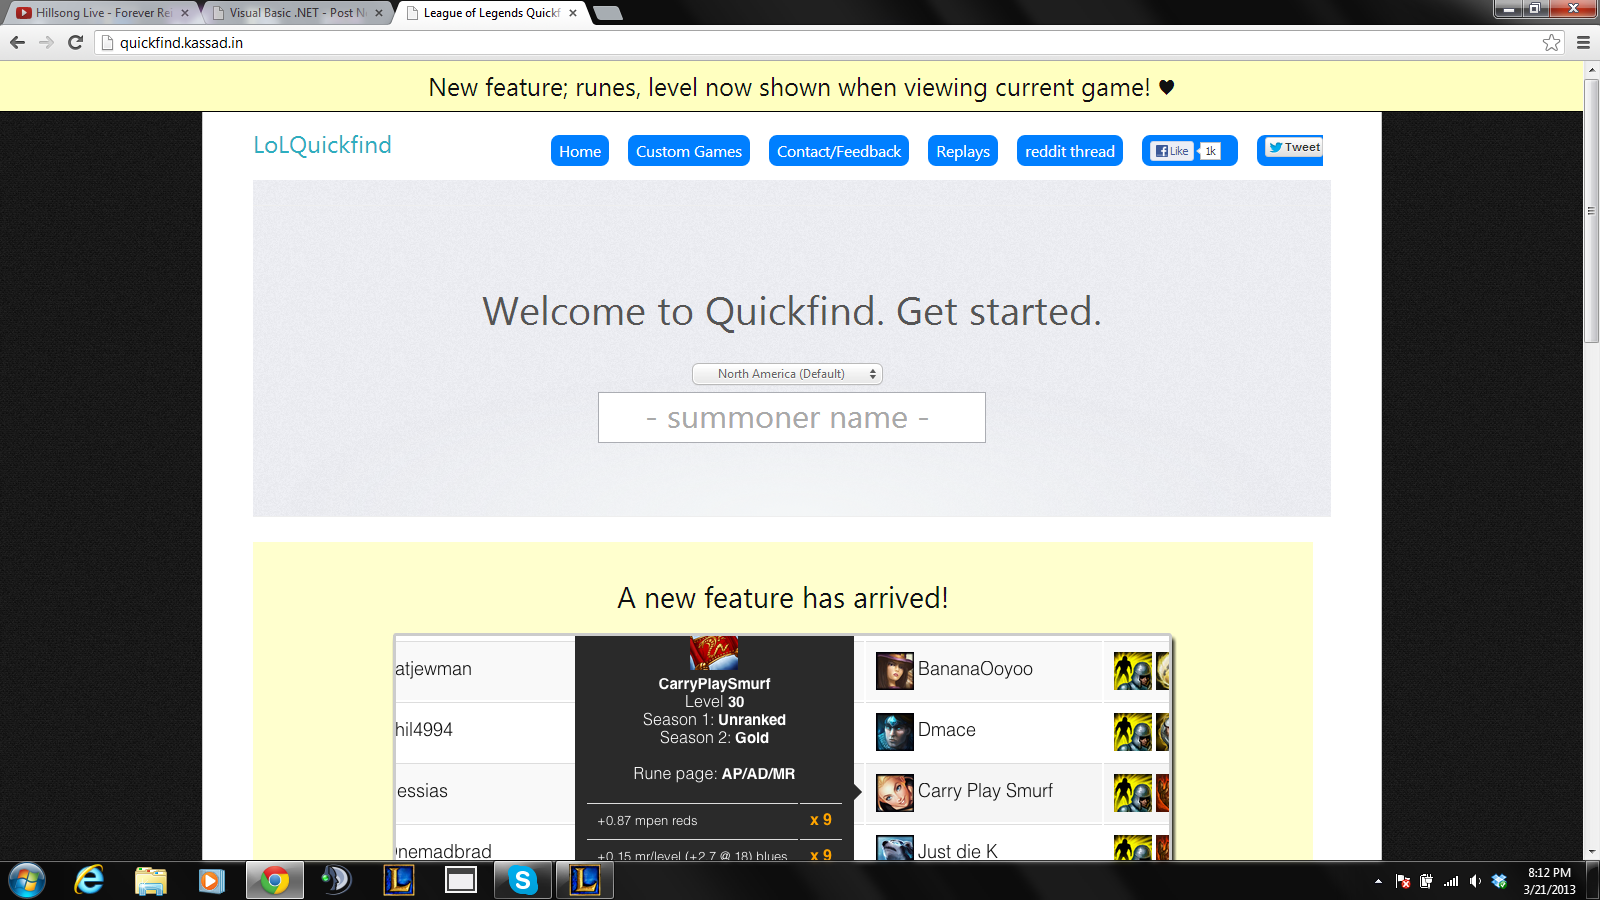Screen dimensions: 1600x900
Task: Click the Chrome taskbar icon
Action: tap(274, 881)
